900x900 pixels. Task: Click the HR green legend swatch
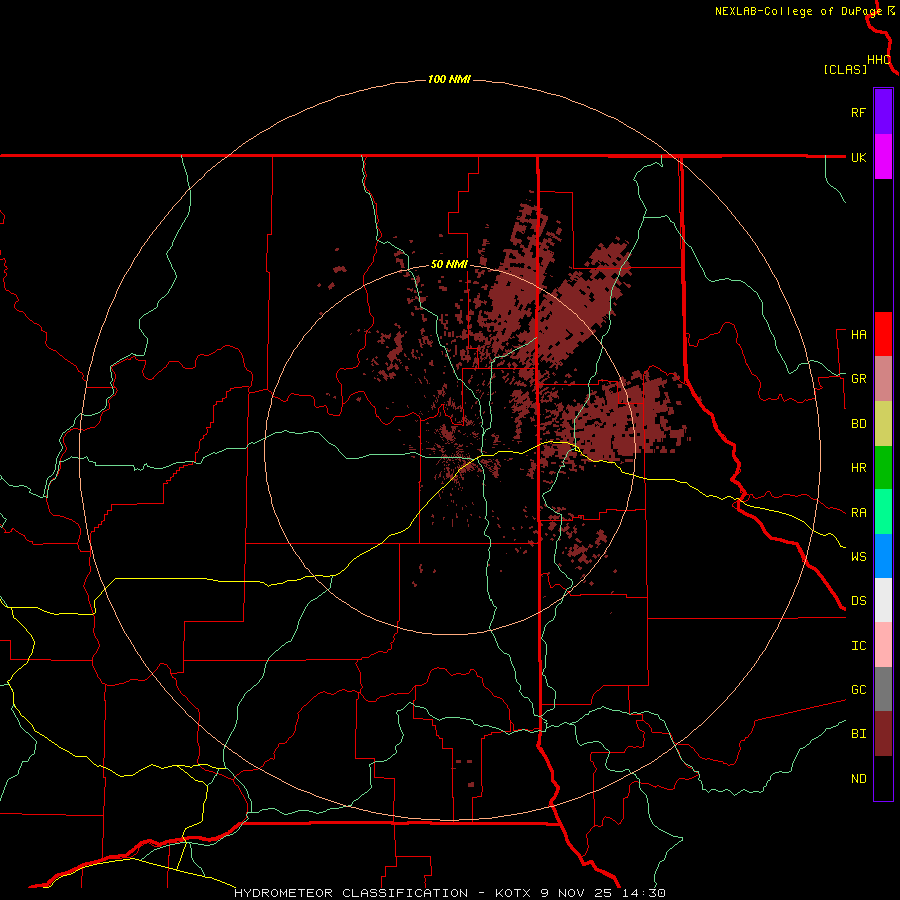(883, 468)
